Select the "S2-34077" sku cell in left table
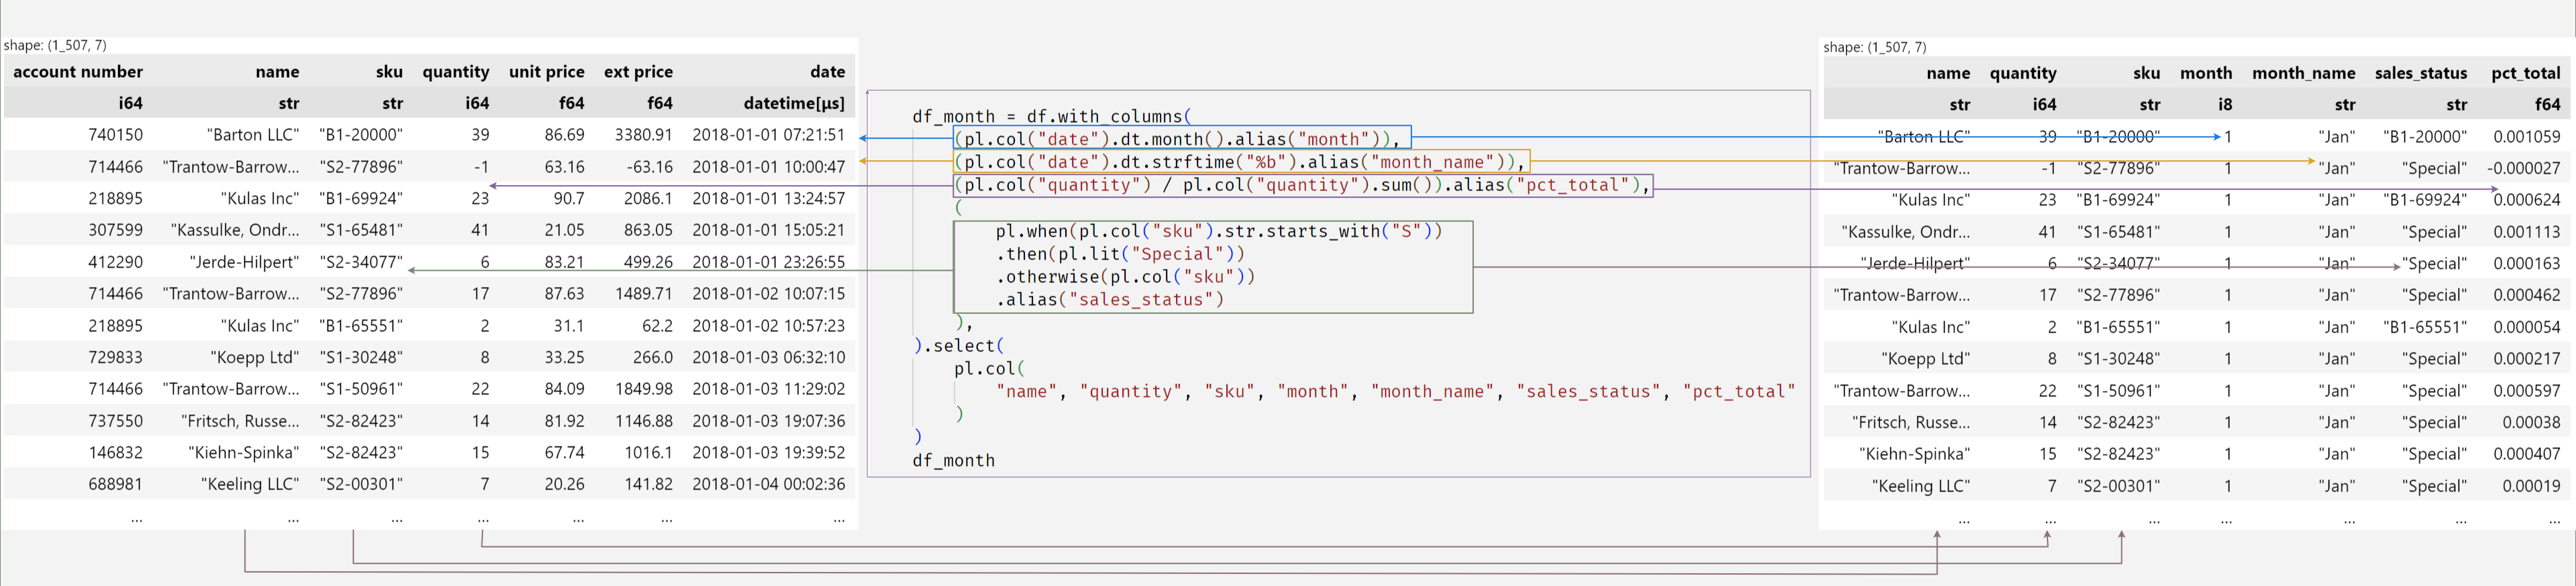 click(361, 262)
